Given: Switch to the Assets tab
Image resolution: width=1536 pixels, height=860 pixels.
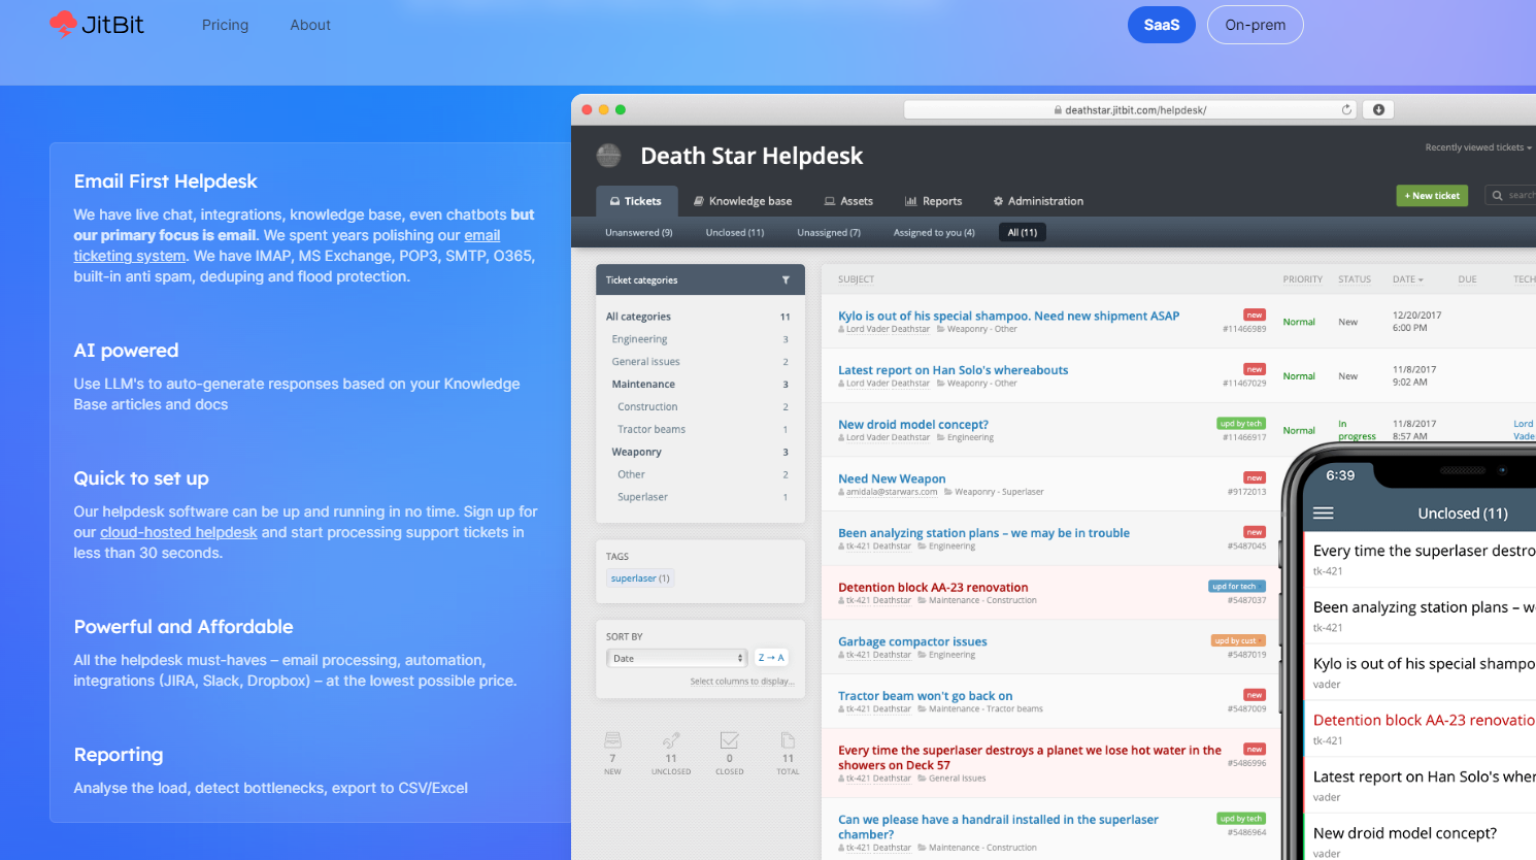Looking at the screenshot, I should tap(848, 201).
